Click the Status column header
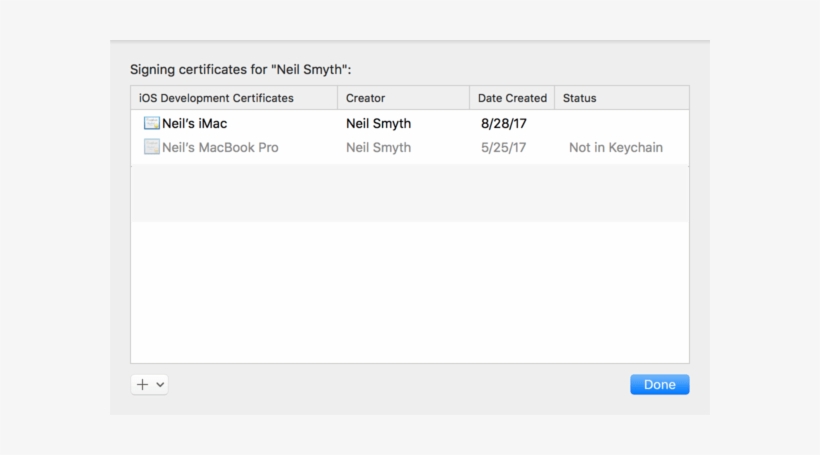 [x=580, y=98]
